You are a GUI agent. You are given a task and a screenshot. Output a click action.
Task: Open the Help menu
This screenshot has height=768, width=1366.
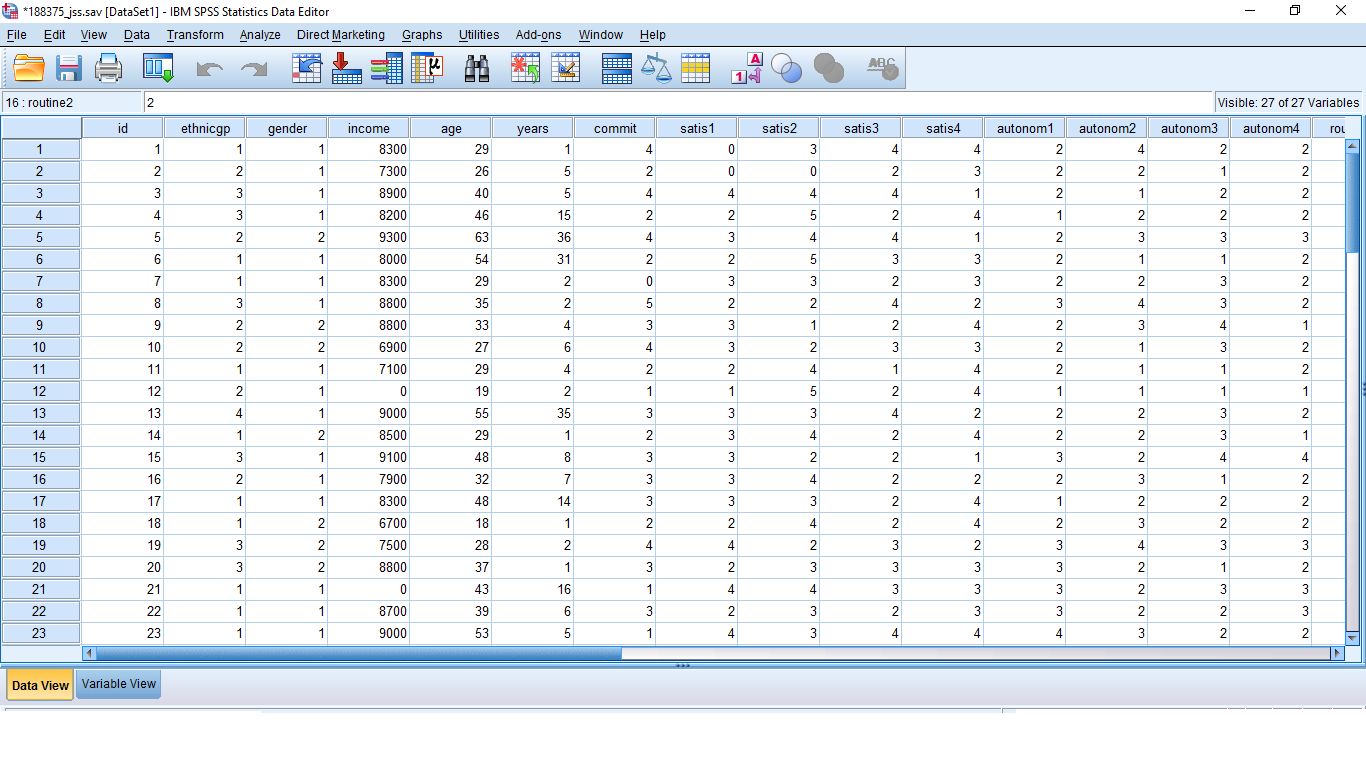(x=653, y=35)
